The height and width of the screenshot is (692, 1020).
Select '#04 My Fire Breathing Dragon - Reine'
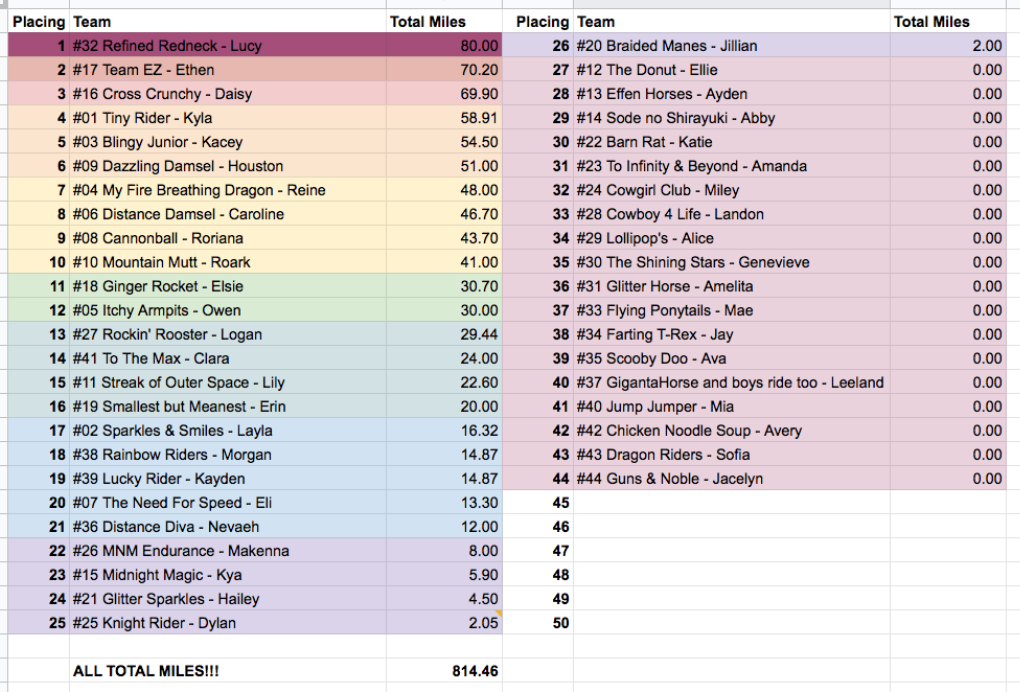tap(228, 190)
